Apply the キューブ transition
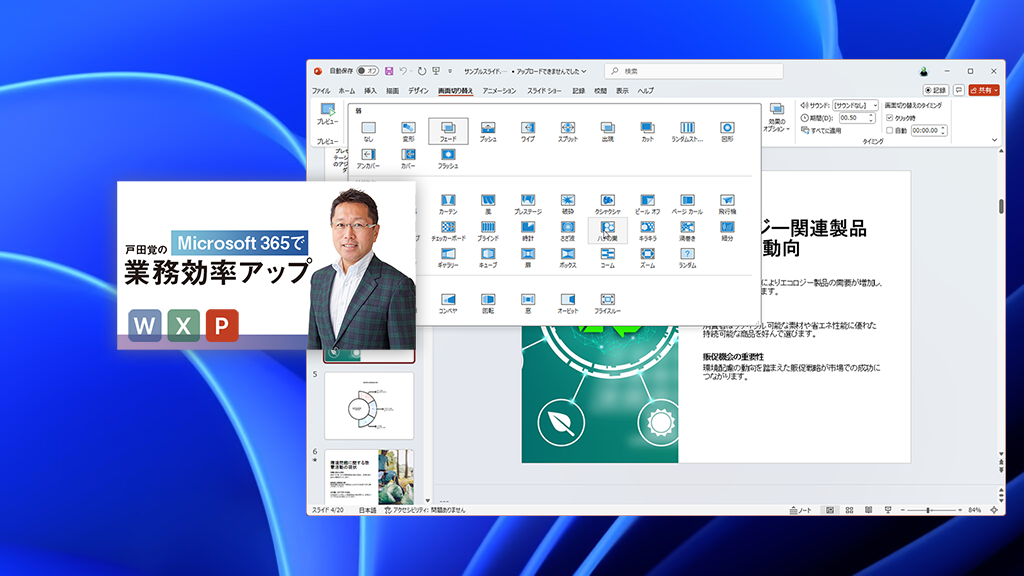The height and width of the screenshot is (576, 1024). [x=488, y=257]
